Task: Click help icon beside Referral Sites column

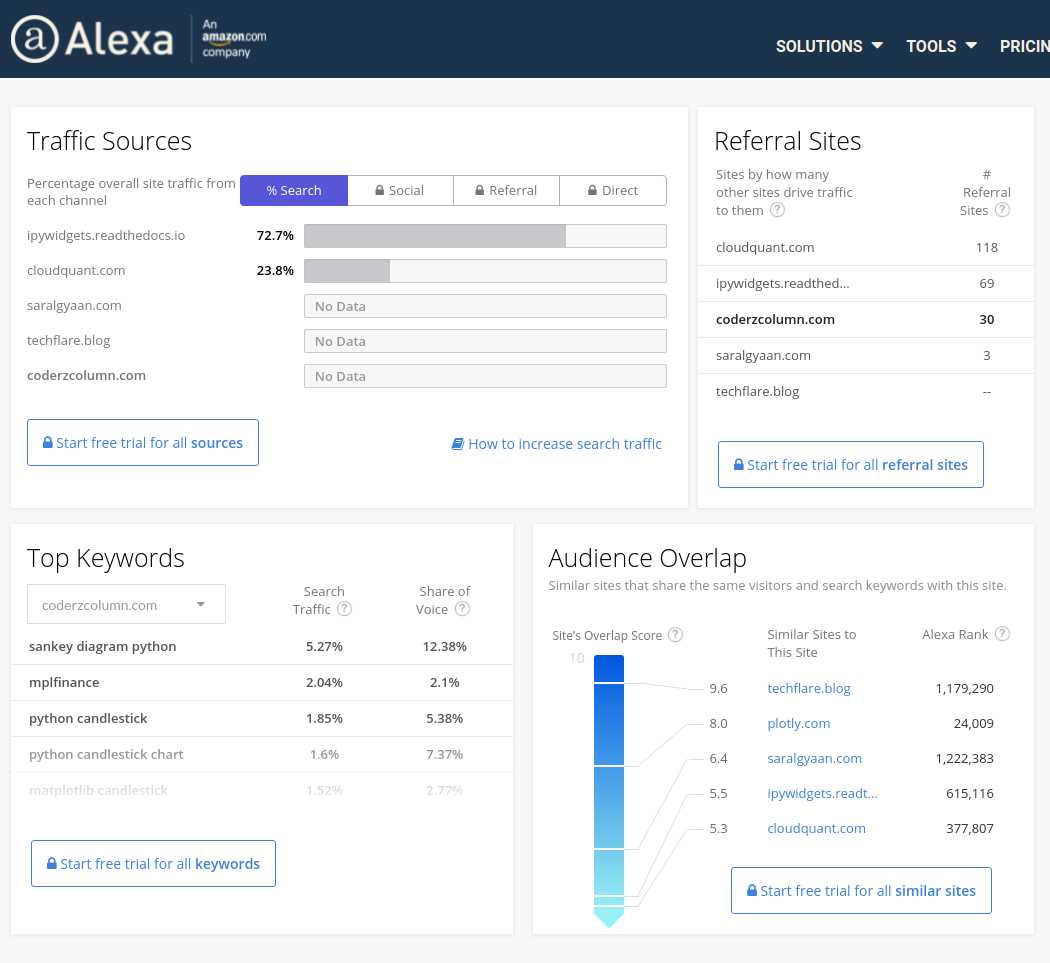Action: 1002,210
